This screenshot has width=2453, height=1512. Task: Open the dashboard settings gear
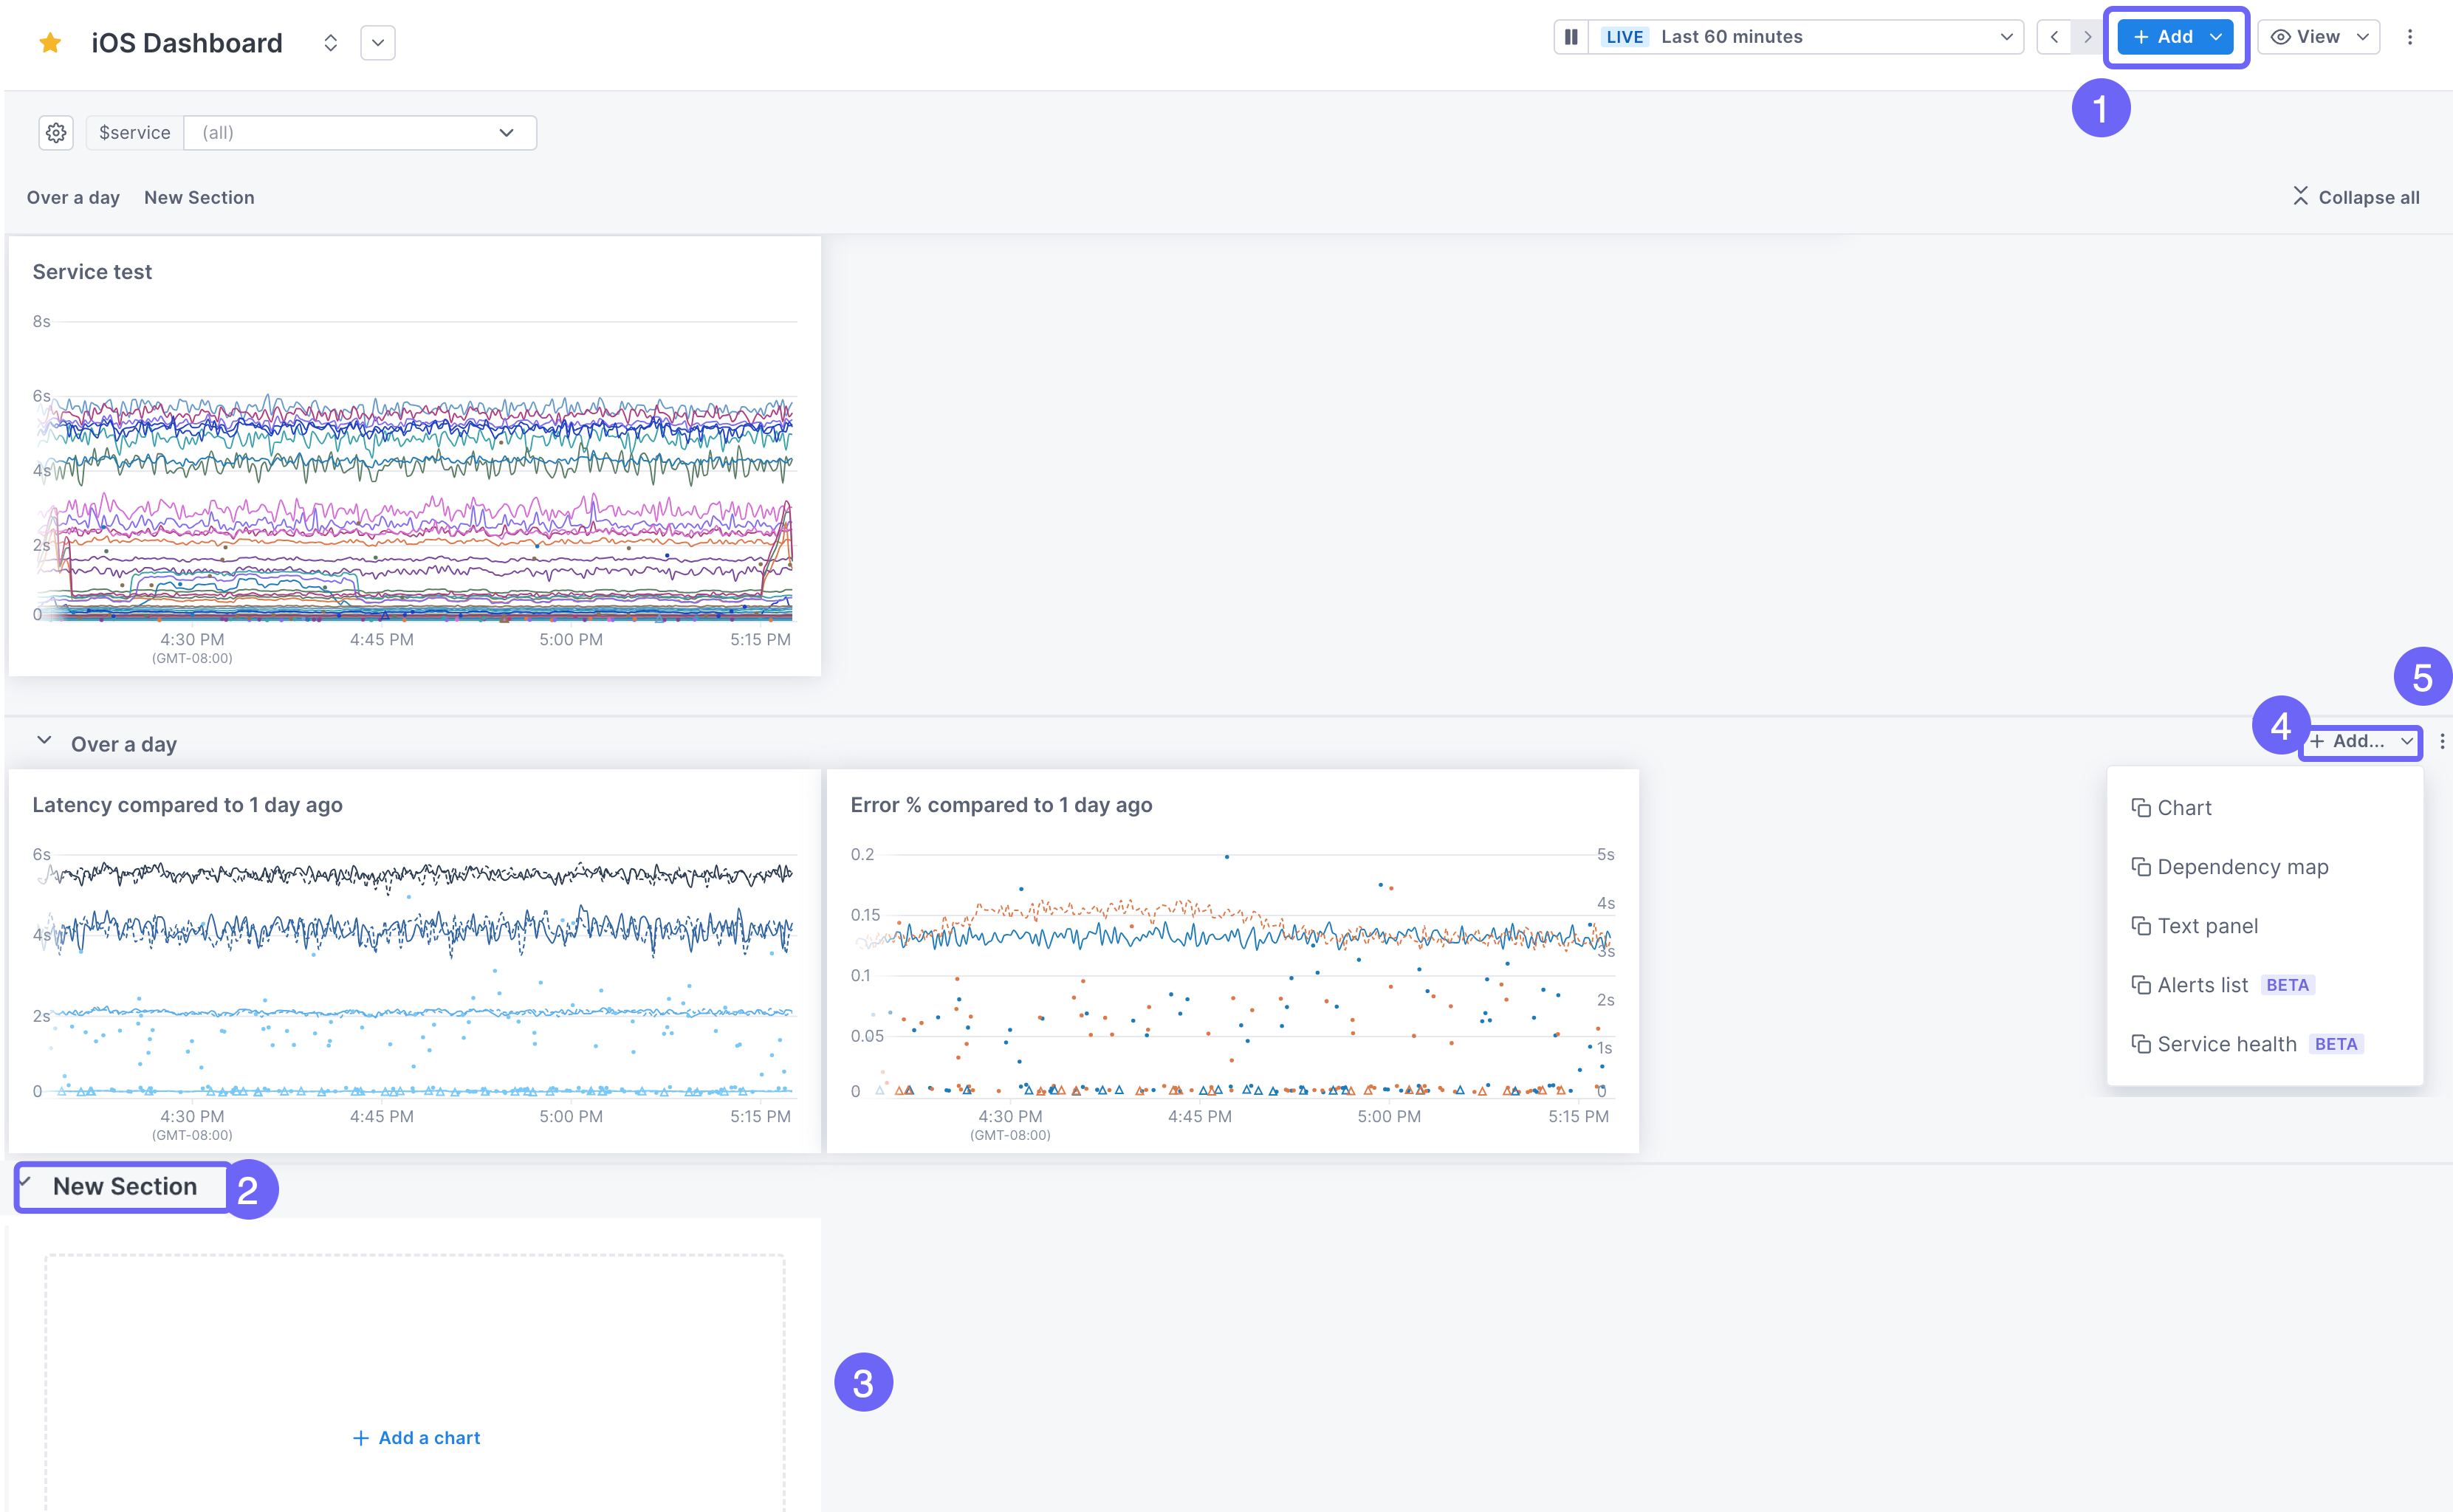(x=56, y=133)
